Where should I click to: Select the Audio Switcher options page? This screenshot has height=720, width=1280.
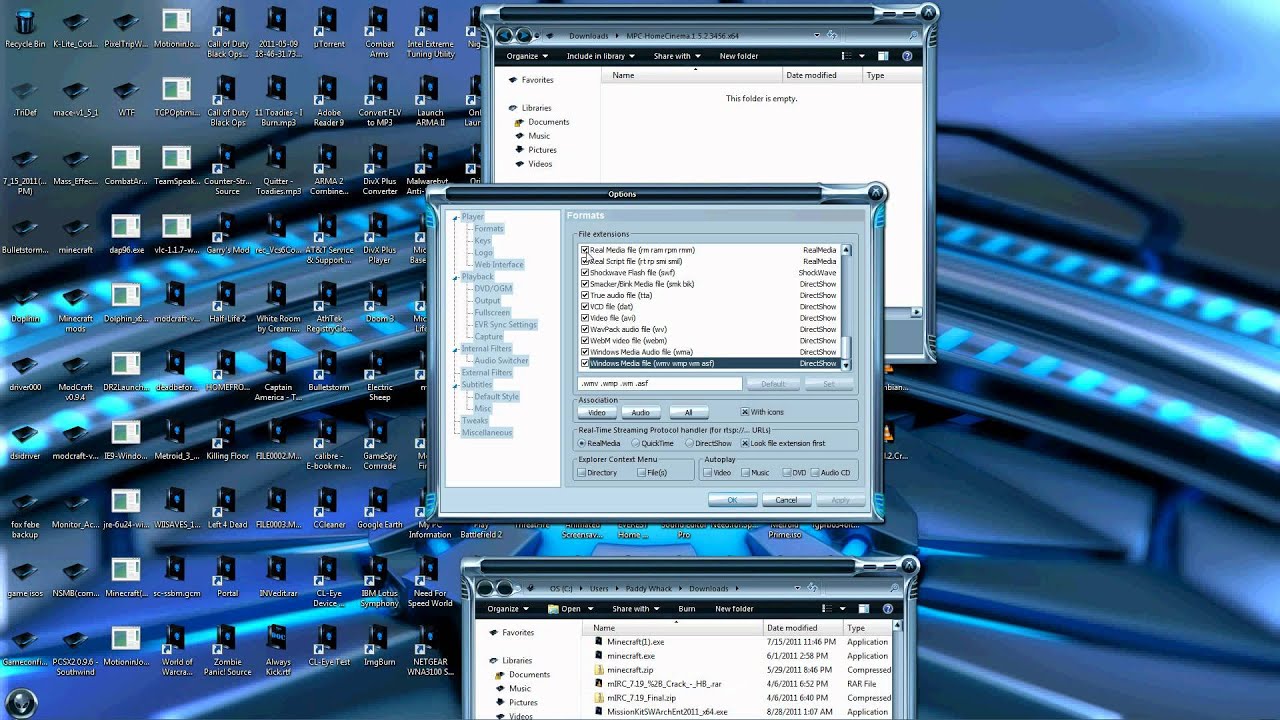coord(501,361)
